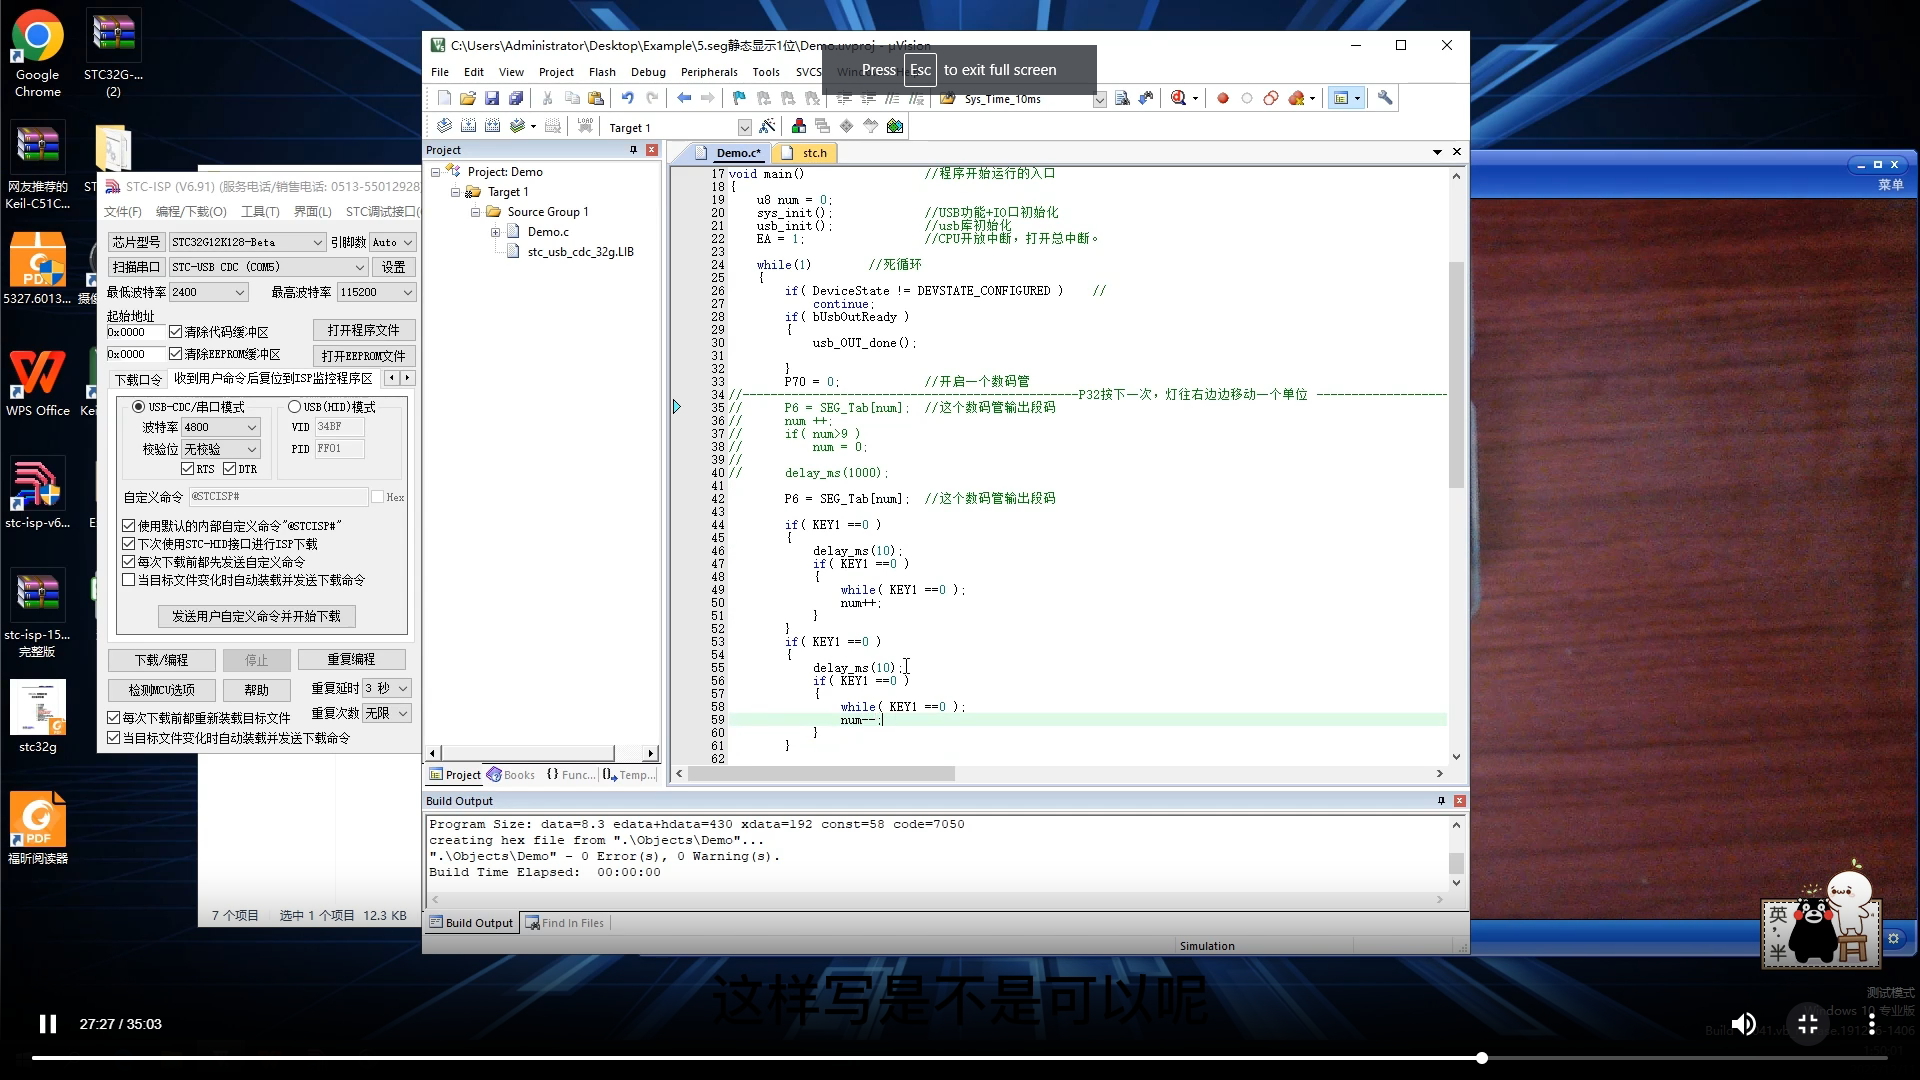
Task: Open WPS Office desktop icon
Action: click(38, 381)
